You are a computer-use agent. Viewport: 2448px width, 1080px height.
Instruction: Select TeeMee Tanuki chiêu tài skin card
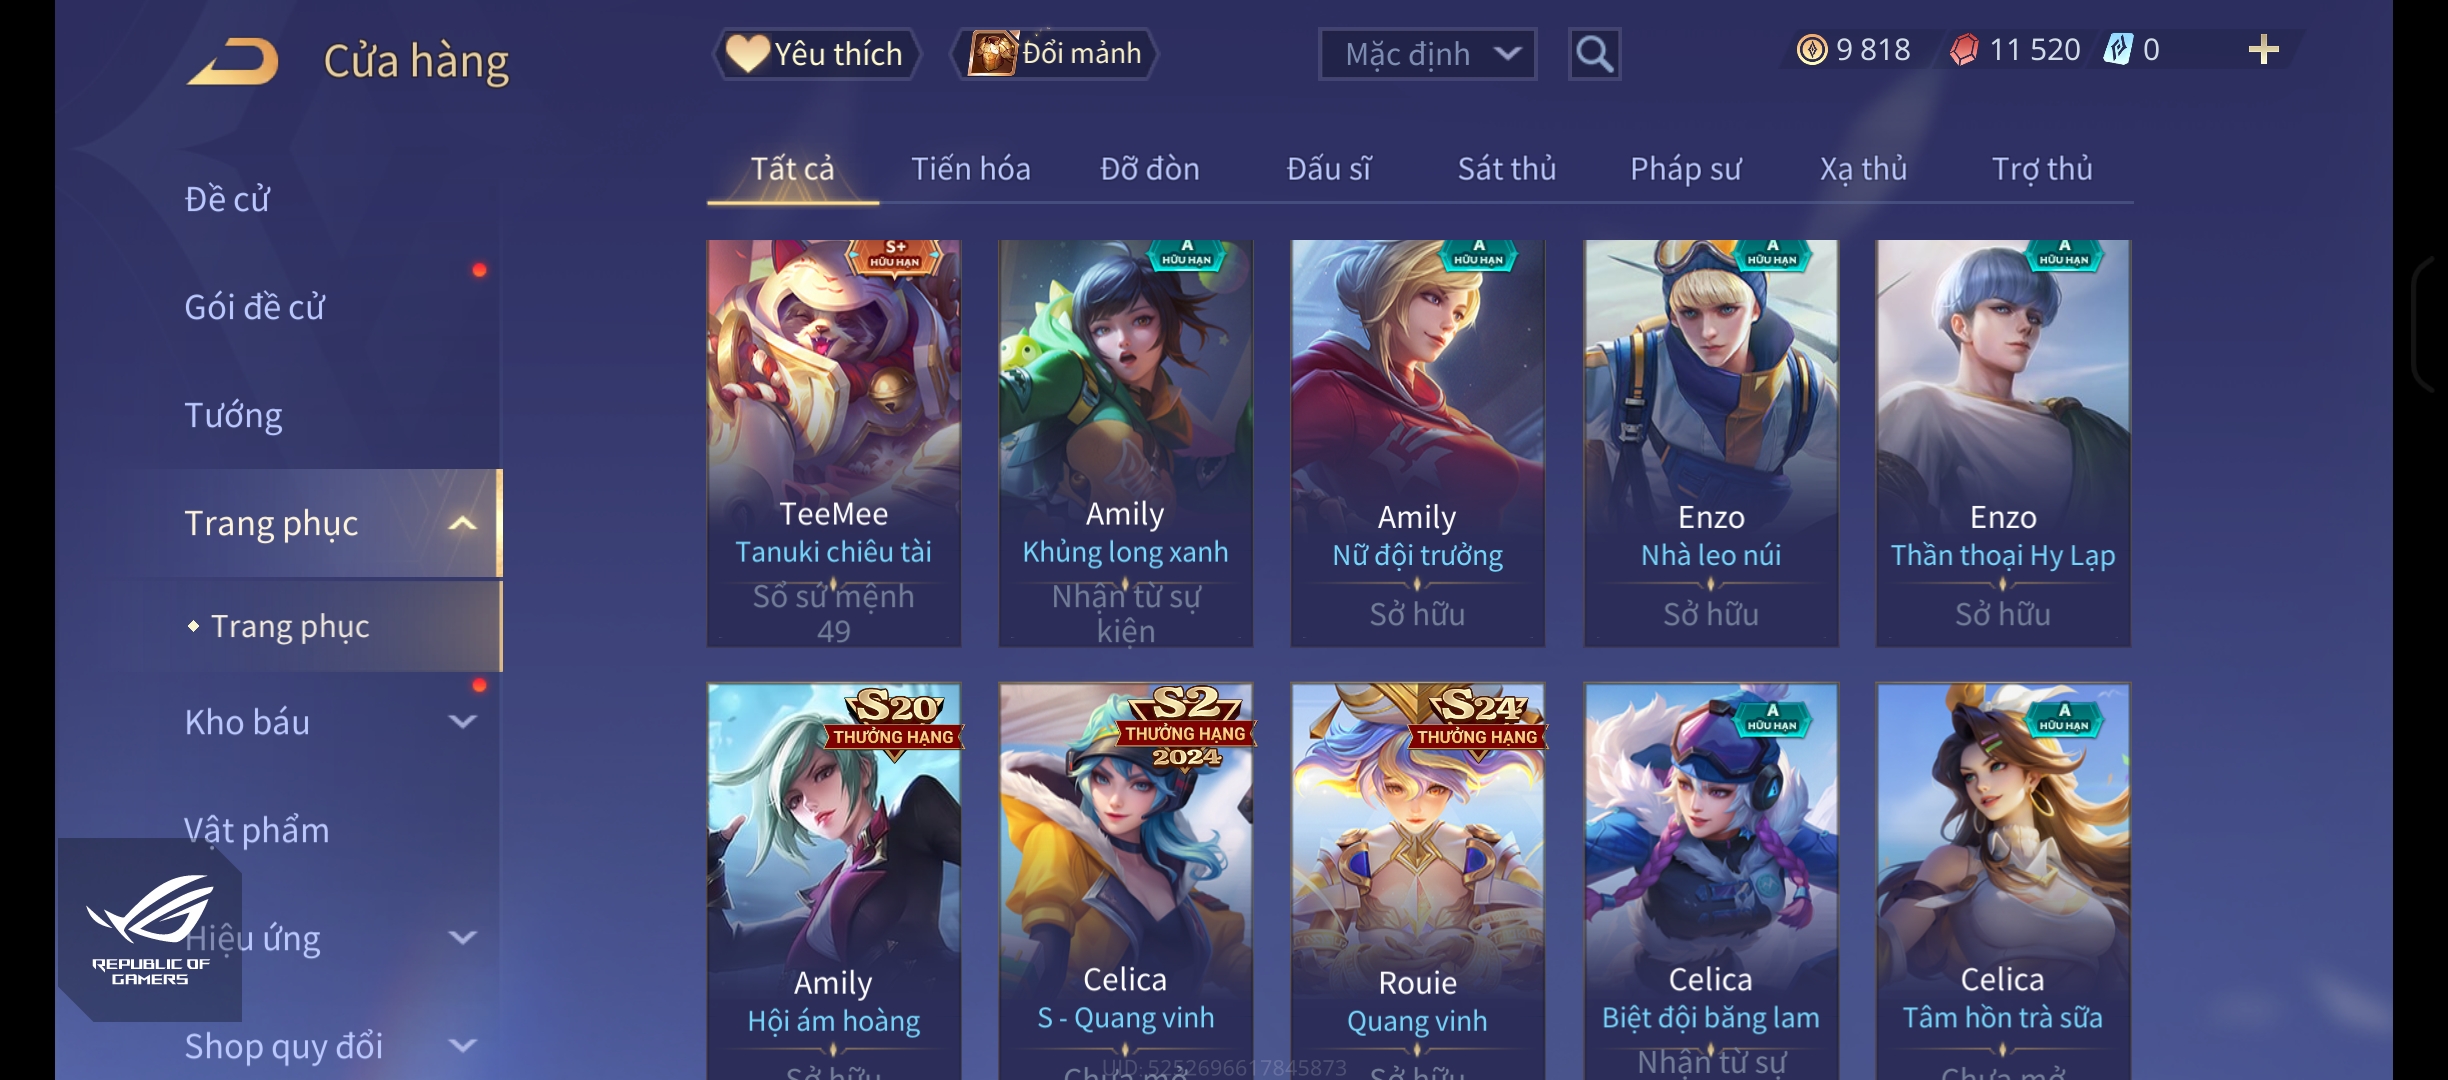[x=834, y=443]
